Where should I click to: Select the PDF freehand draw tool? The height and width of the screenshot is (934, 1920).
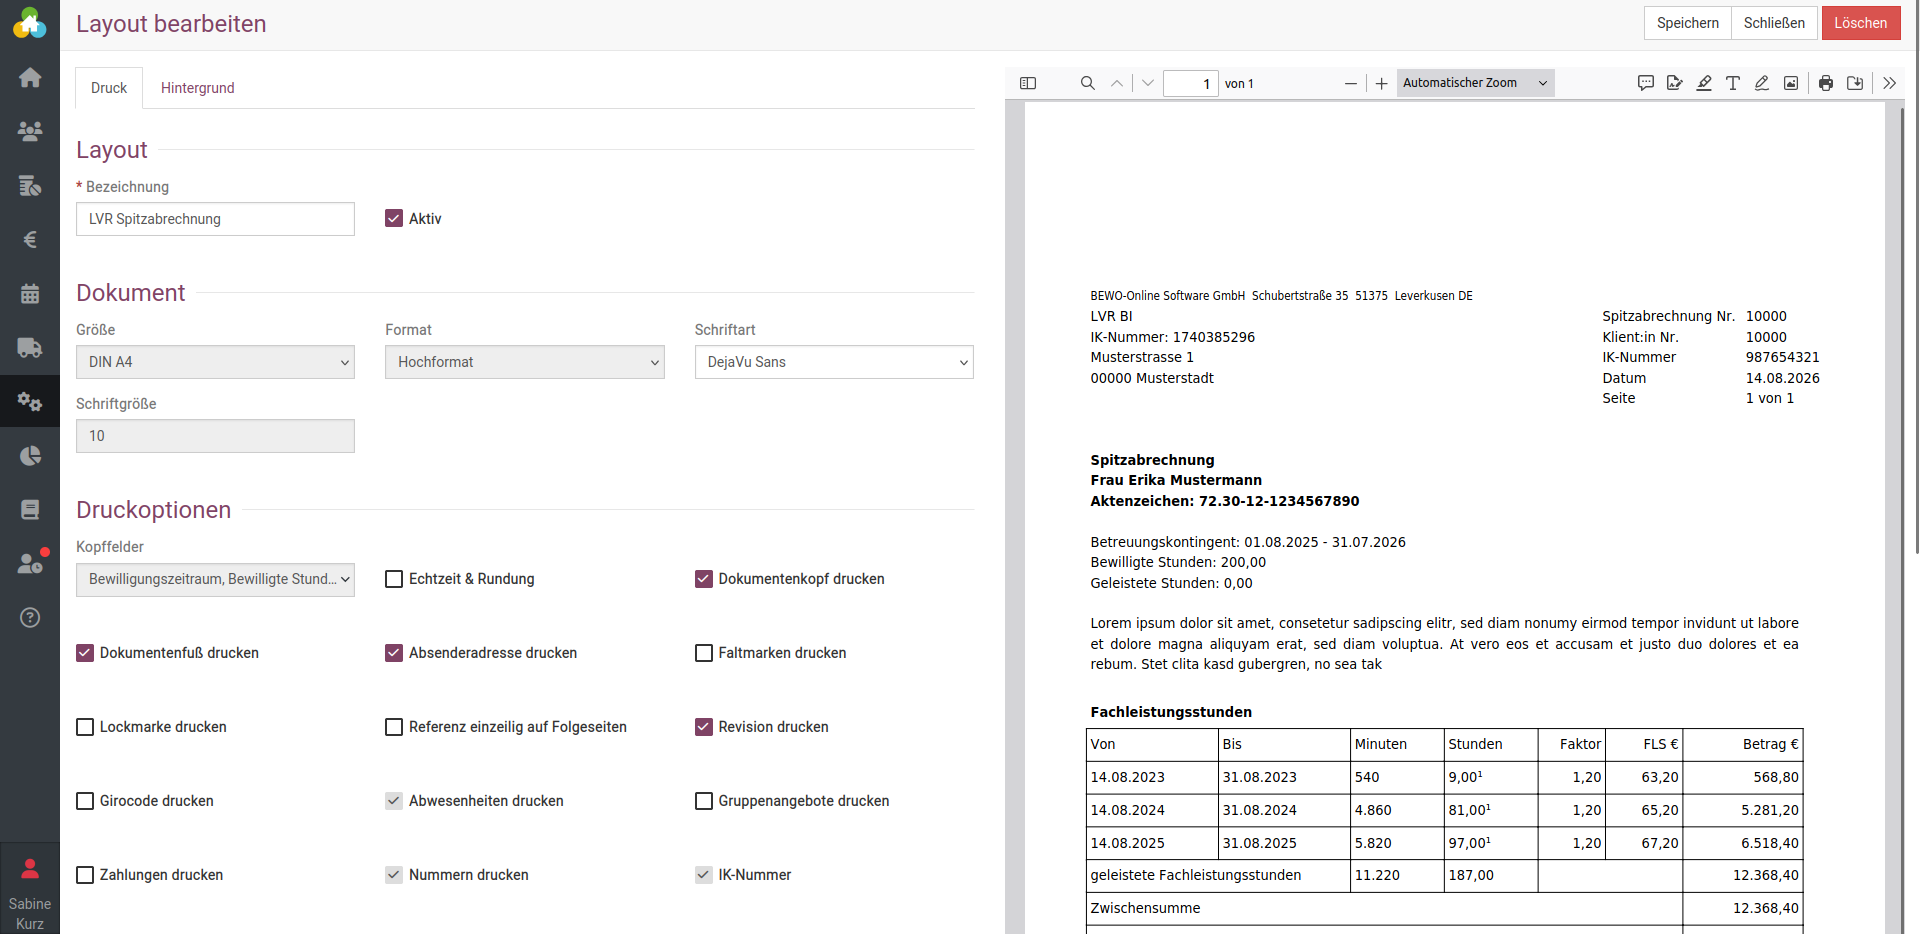click(x=1762, y=83)
